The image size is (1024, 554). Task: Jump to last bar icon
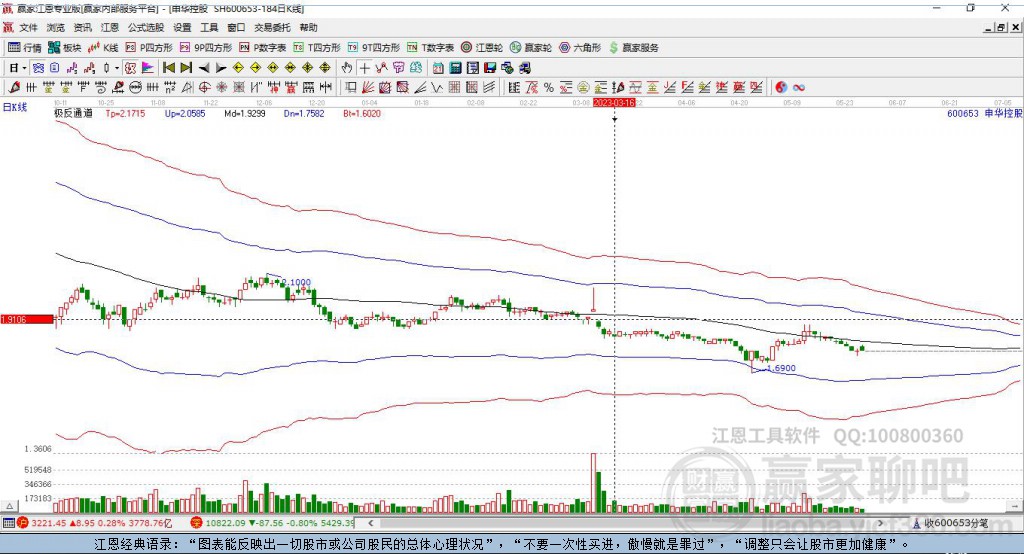click(x=186, y=68)
